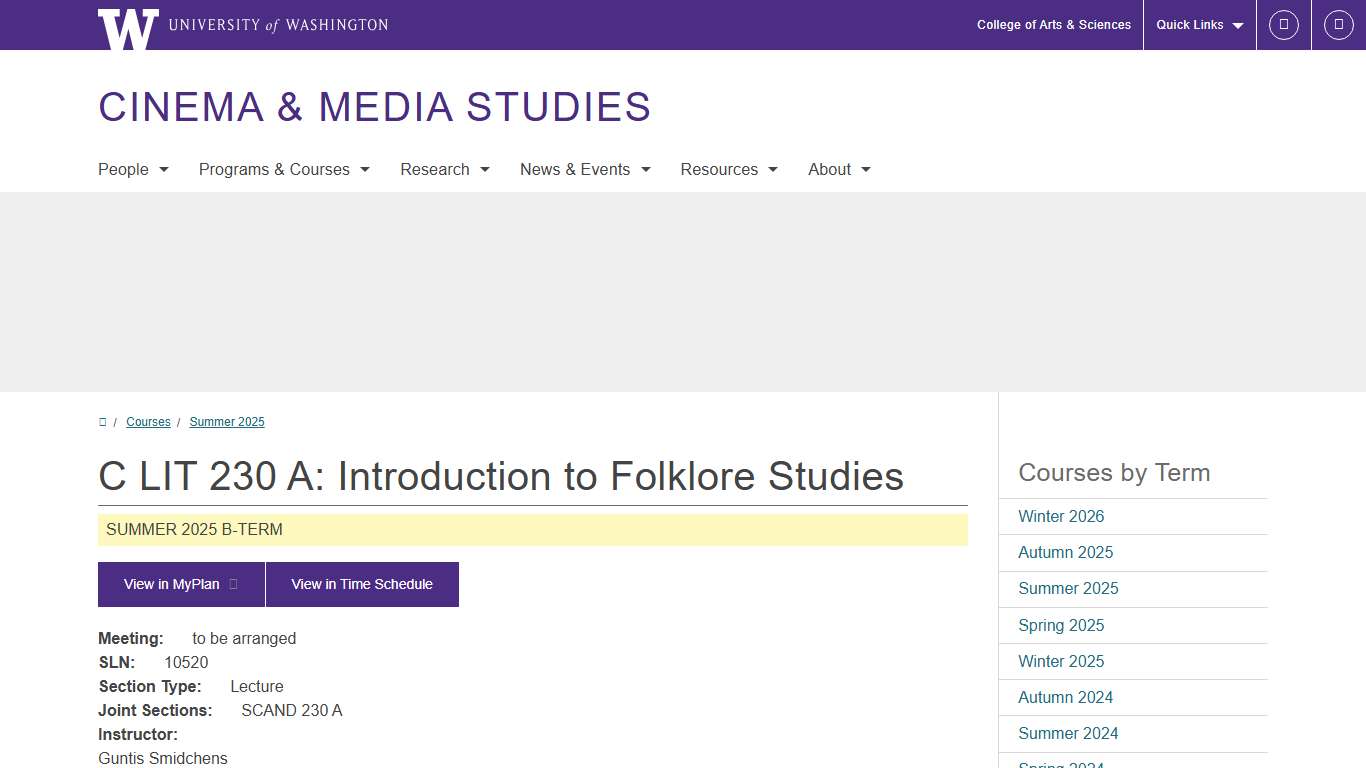This screenshot has height=768, width=1366.
Task: Select Winter 2026 in Courses by Term
Action: pos(1061,516)
